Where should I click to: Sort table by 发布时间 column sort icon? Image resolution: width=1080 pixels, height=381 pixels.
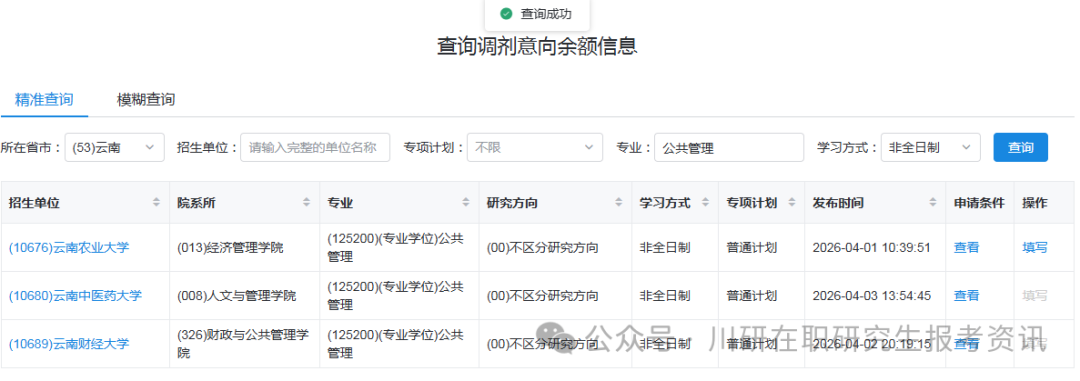pos(933,203)
